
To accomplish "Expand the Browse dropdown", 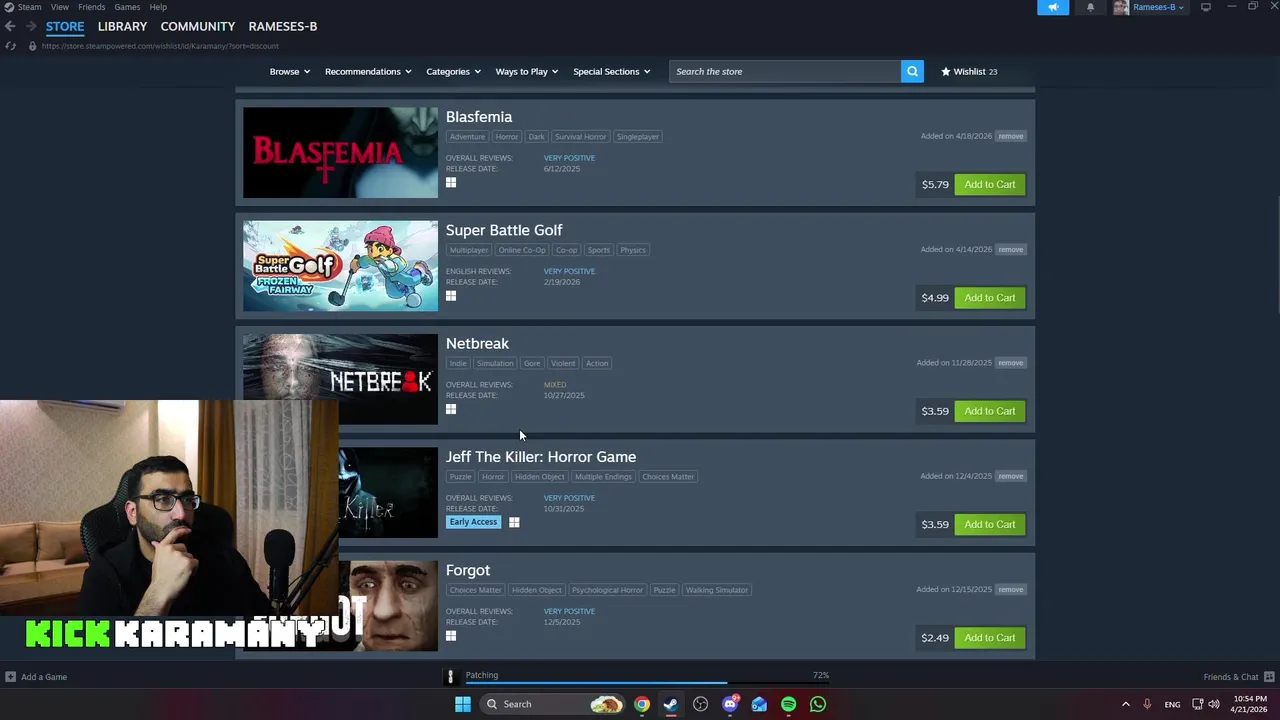I will tap(290, 71).
